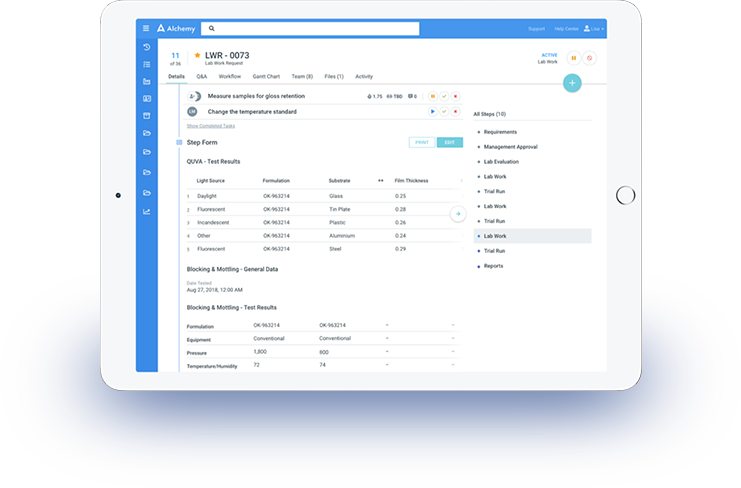Click the table scroll right arrow button
Image resolution: width=741 pixels, height=488 pixels.
[x=458, y=214]
